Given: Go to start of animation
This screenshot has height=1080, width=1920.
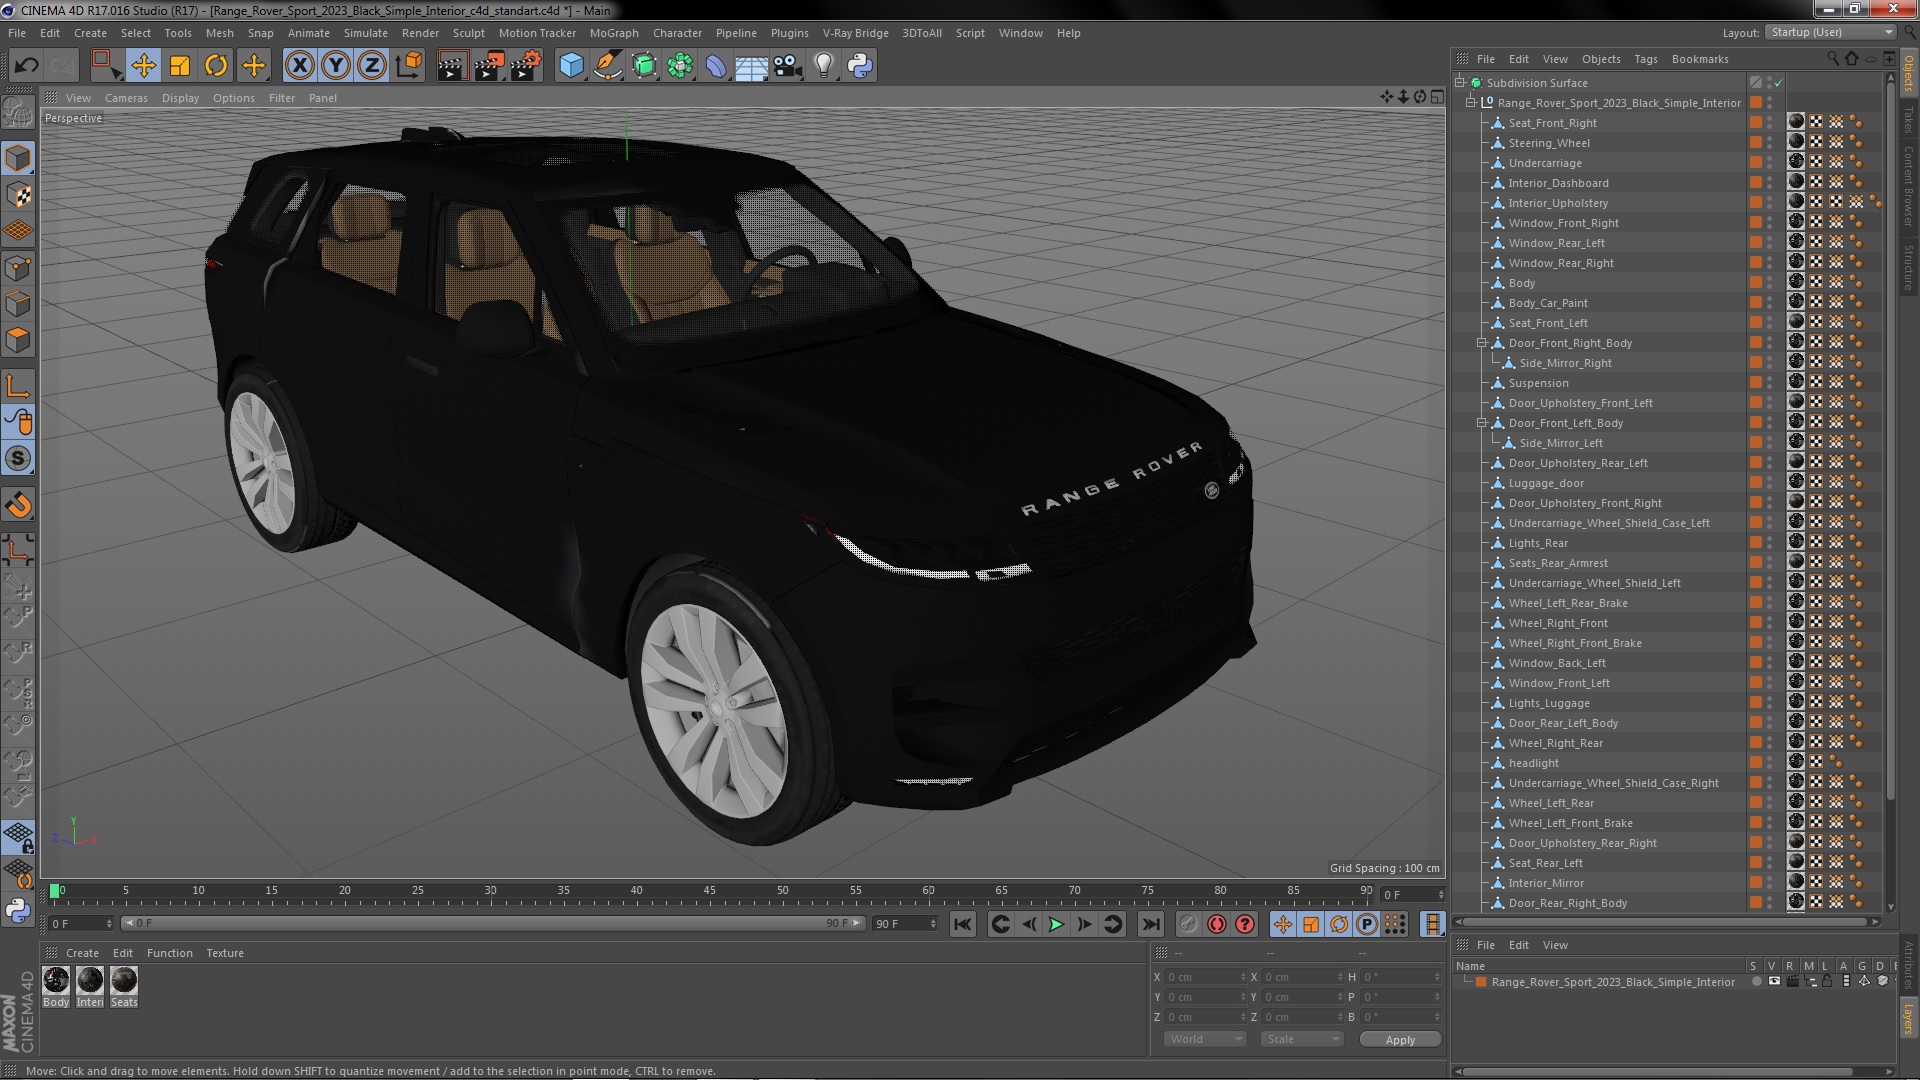Looking at the screenshot, I should point(962,924).
